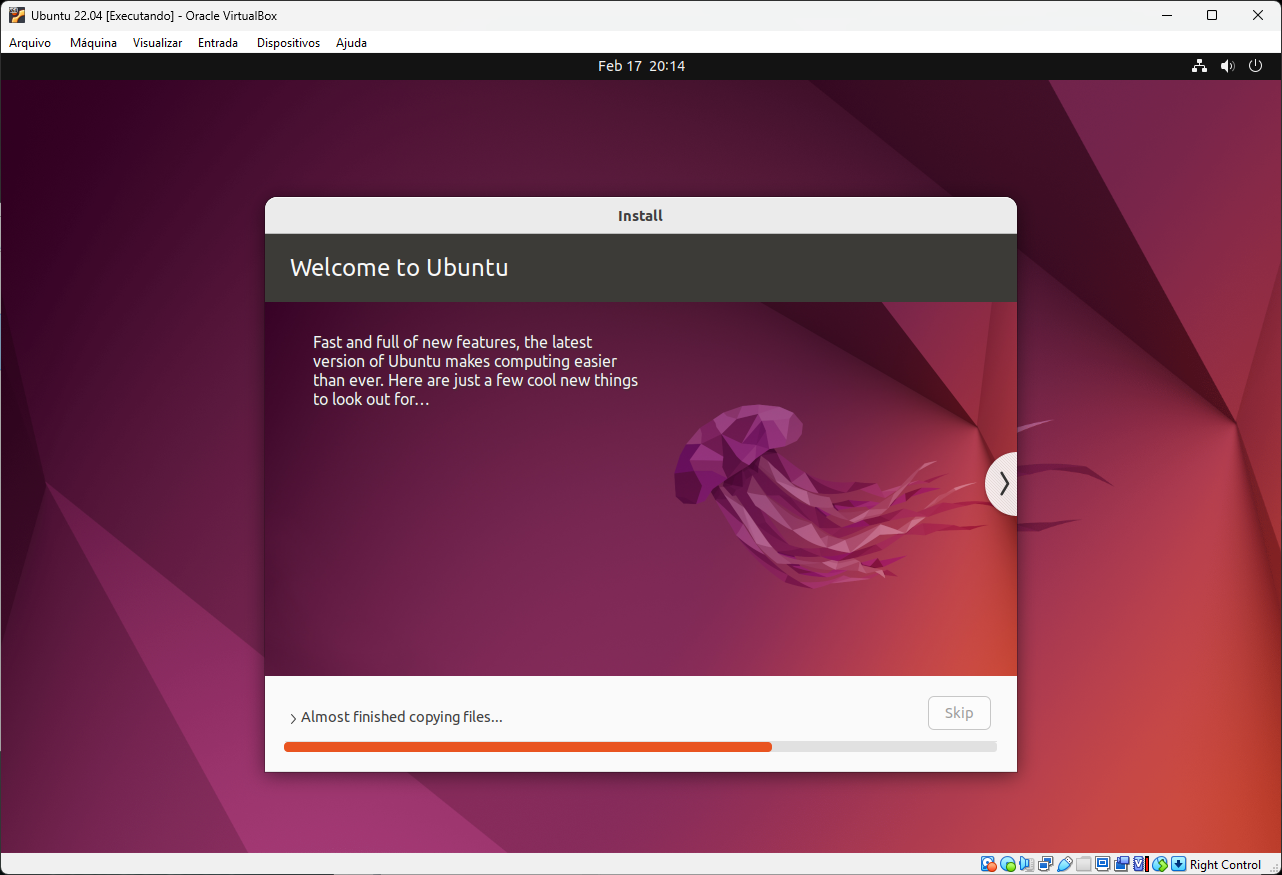
Task: Open the Ubuntu network icon in top bar
Action: point(1199,66)
